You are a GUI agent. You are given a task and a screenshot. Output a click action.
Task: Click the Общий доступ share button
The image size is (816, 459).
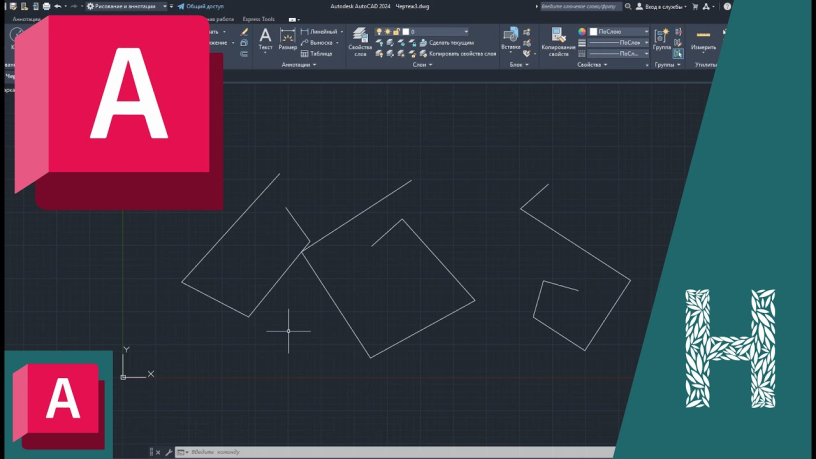(200, 6)
